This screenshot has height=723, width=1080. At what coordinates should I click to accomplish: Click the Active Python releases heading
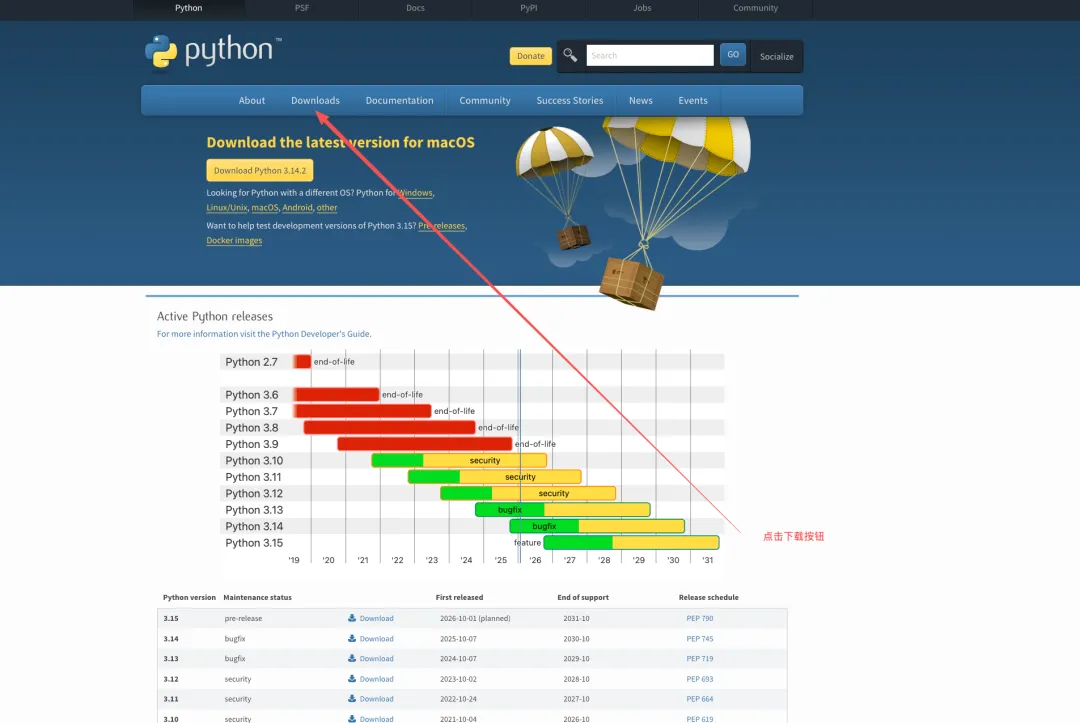pyautogui.click(x=215, y=316)
